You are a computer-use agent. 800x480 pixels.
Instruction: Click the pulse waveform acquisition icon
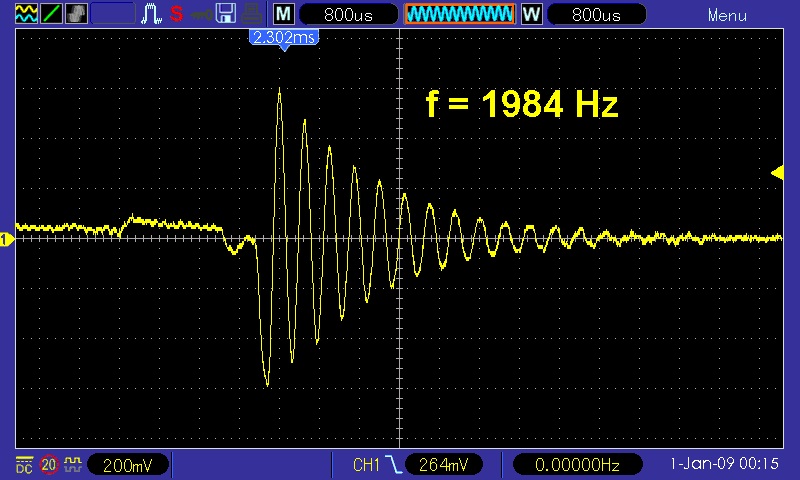152,14
